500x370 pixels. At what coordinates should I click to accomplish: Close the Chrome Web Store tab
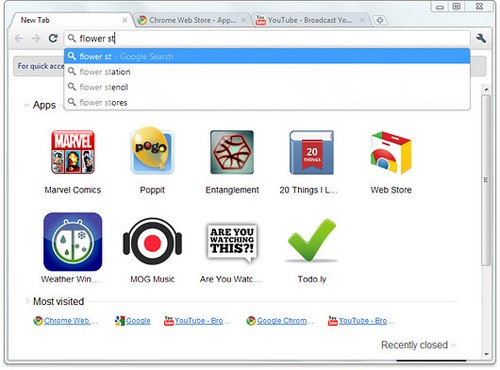click(244, 20)
